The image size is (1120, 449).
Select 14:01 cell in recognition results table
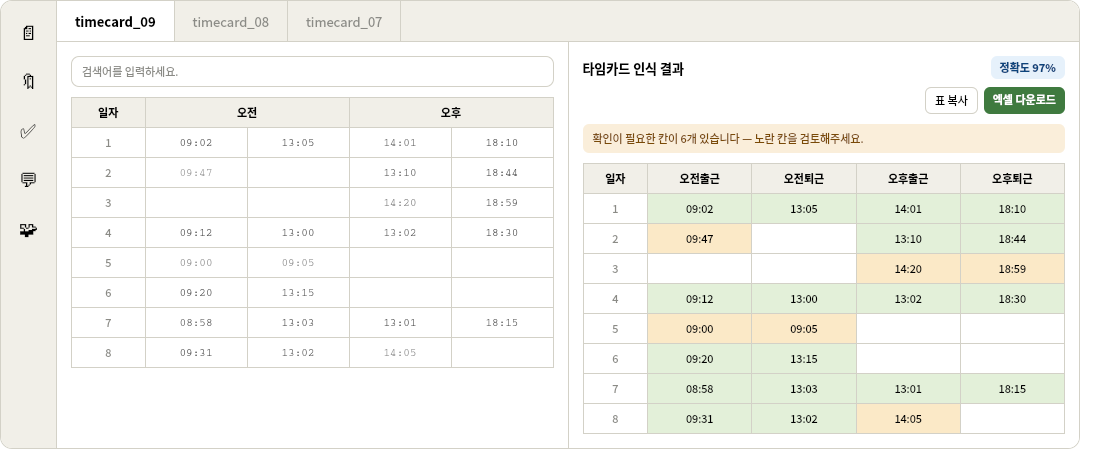coord(908,209)
